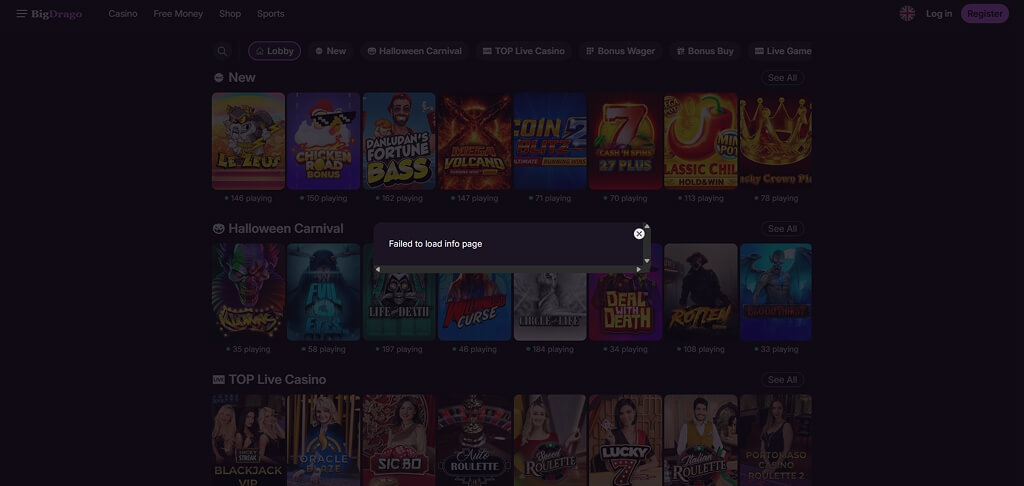Click the dialog's horizontal scrollbar track
Screen dimensions: 1024x486
pos(508,269)
